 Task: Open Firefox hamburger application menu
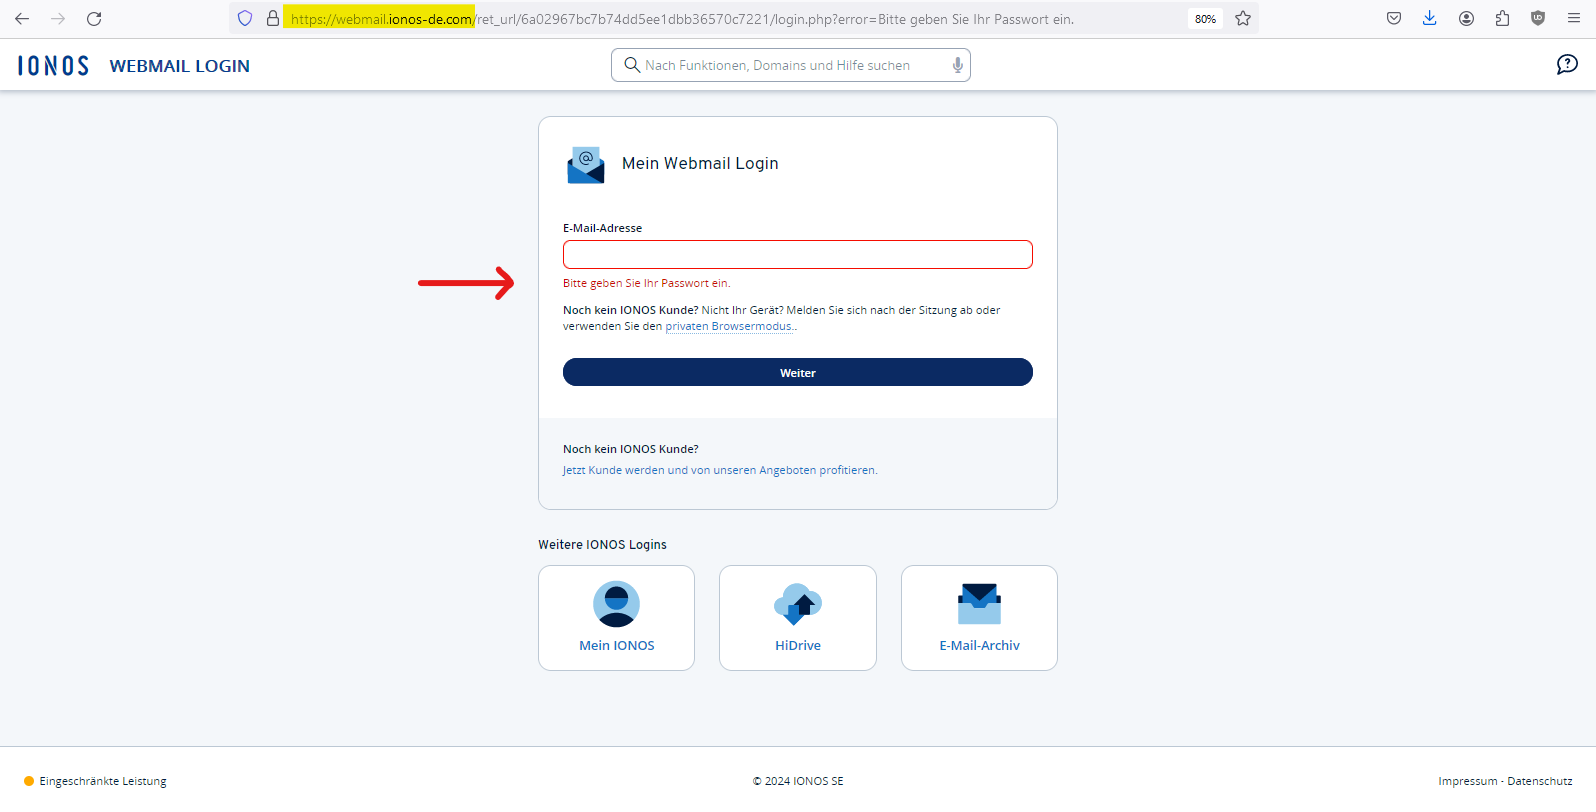pyautogui.click(x=1574, y=19)
